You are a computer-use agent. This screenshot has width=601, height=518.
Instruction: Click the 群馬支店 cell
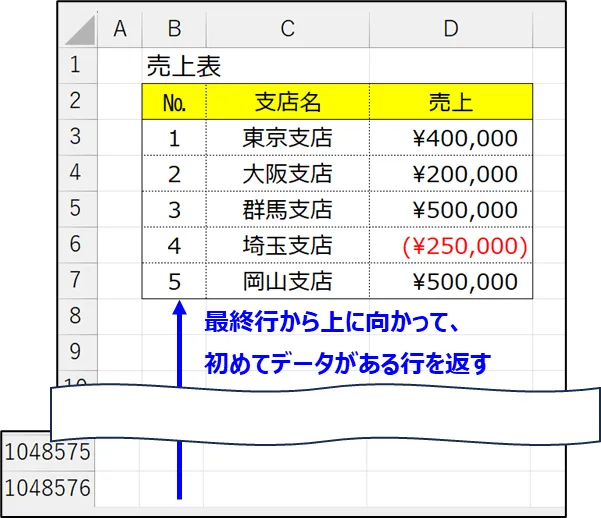click(x=287, y=210)
